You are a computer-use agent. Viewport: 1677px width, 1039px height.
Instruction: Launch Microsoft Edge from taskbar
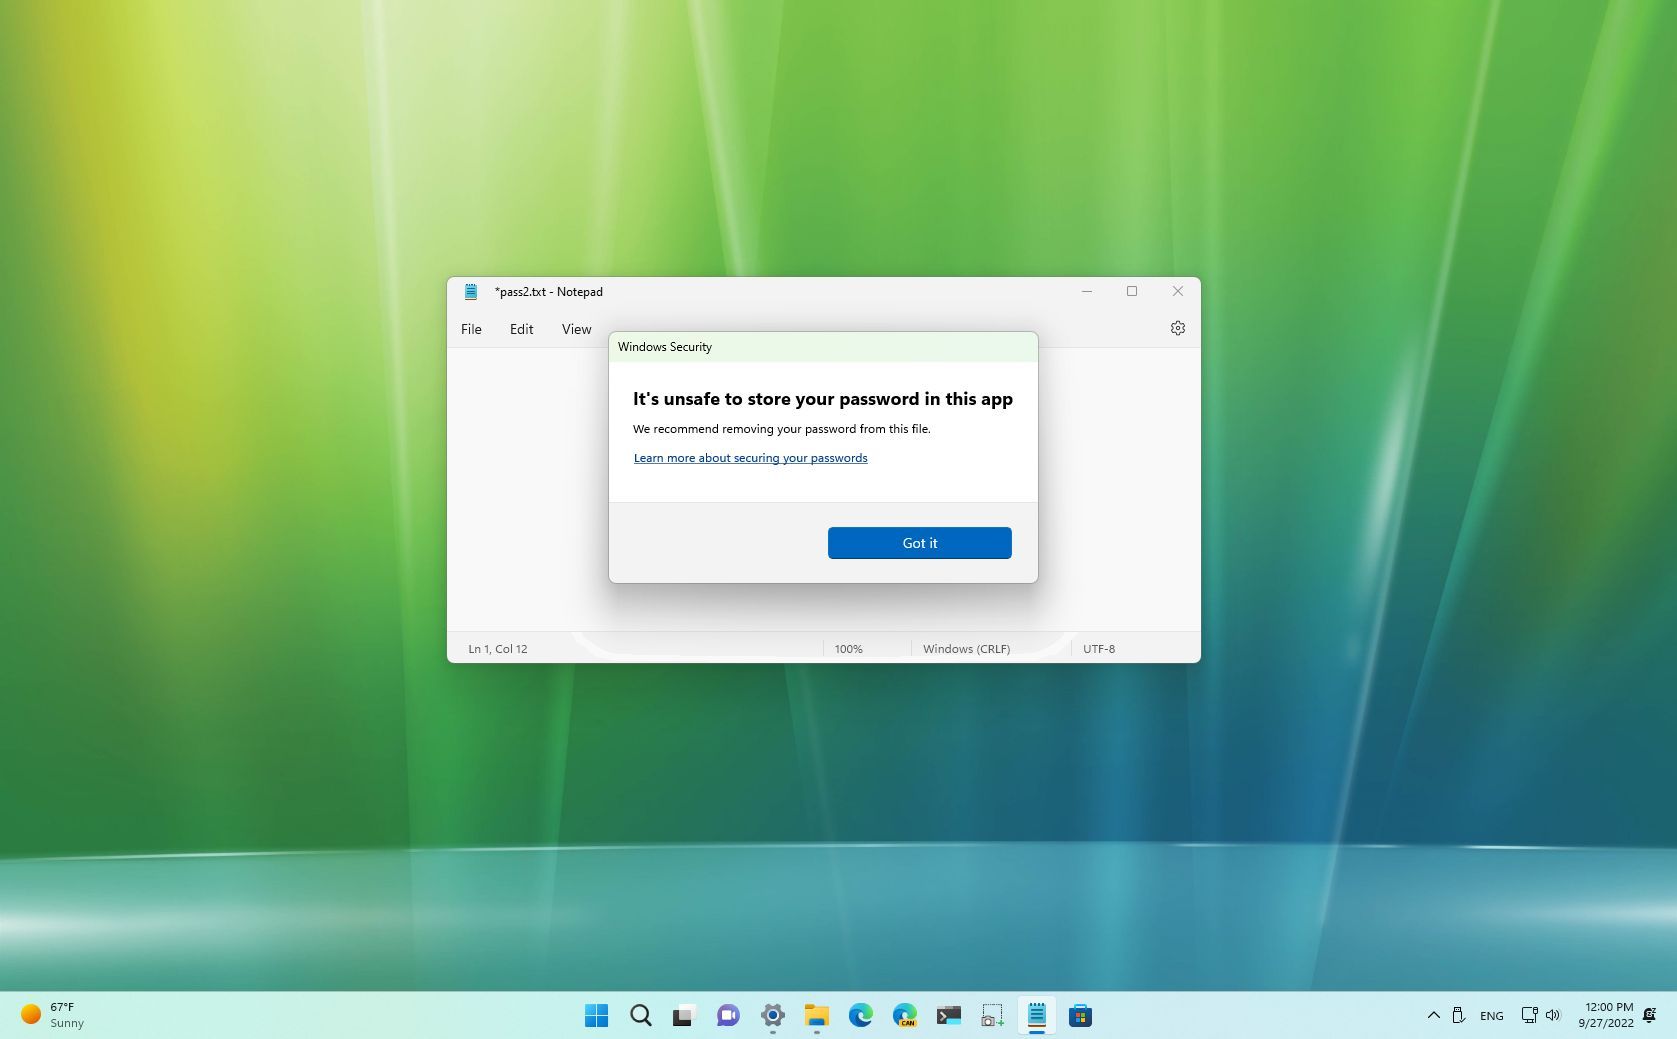click(x=861, y=1015)
